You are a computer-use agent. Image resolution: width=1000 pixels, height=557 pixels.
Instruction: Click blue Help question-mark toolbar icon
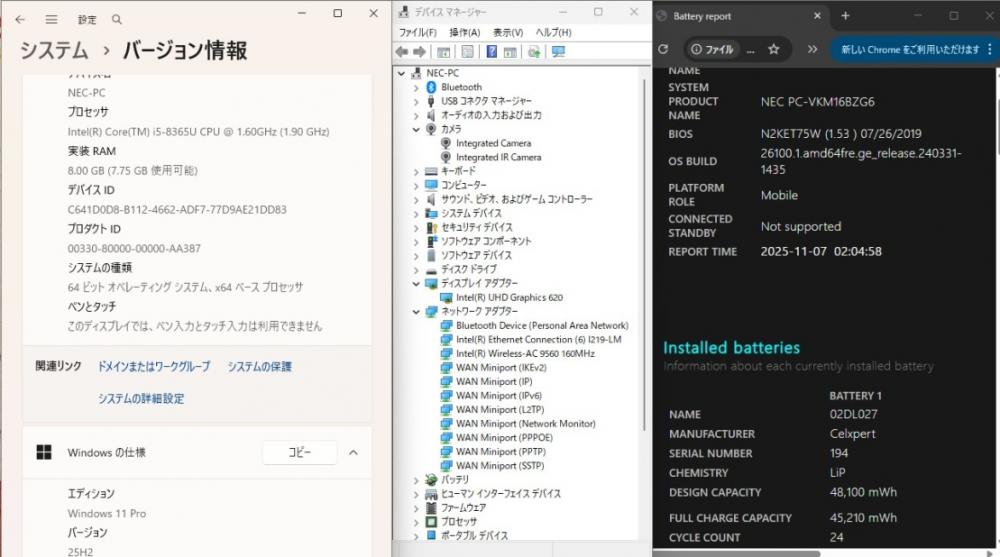click(492, 52)
